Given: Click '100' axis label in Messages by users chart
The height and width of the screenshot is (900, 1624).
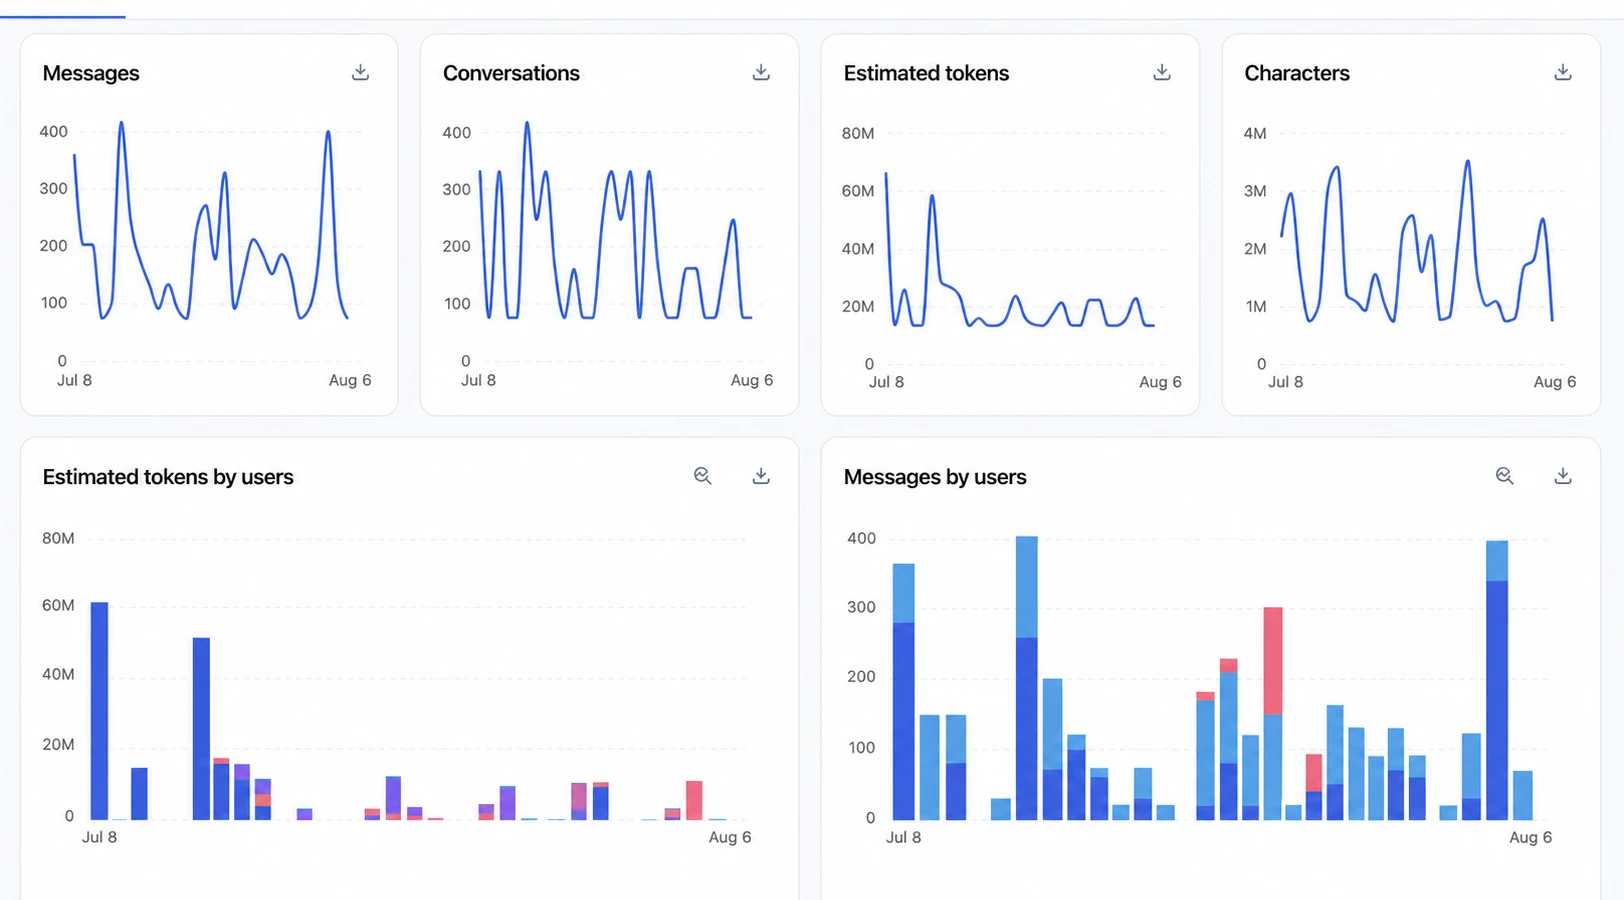Looking at the screenshot, I should pyautogui.click(x=861, y=747).
